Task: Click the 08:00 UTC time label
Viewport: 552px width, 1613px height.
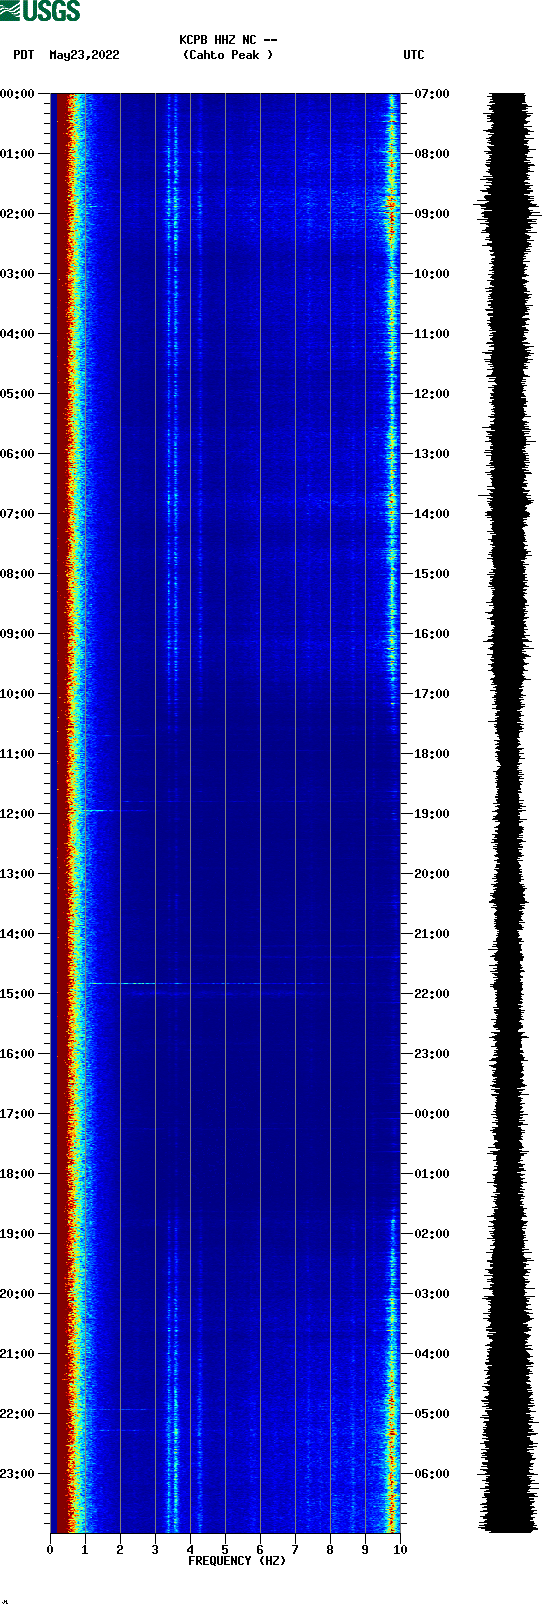Action: coord(432,154)
